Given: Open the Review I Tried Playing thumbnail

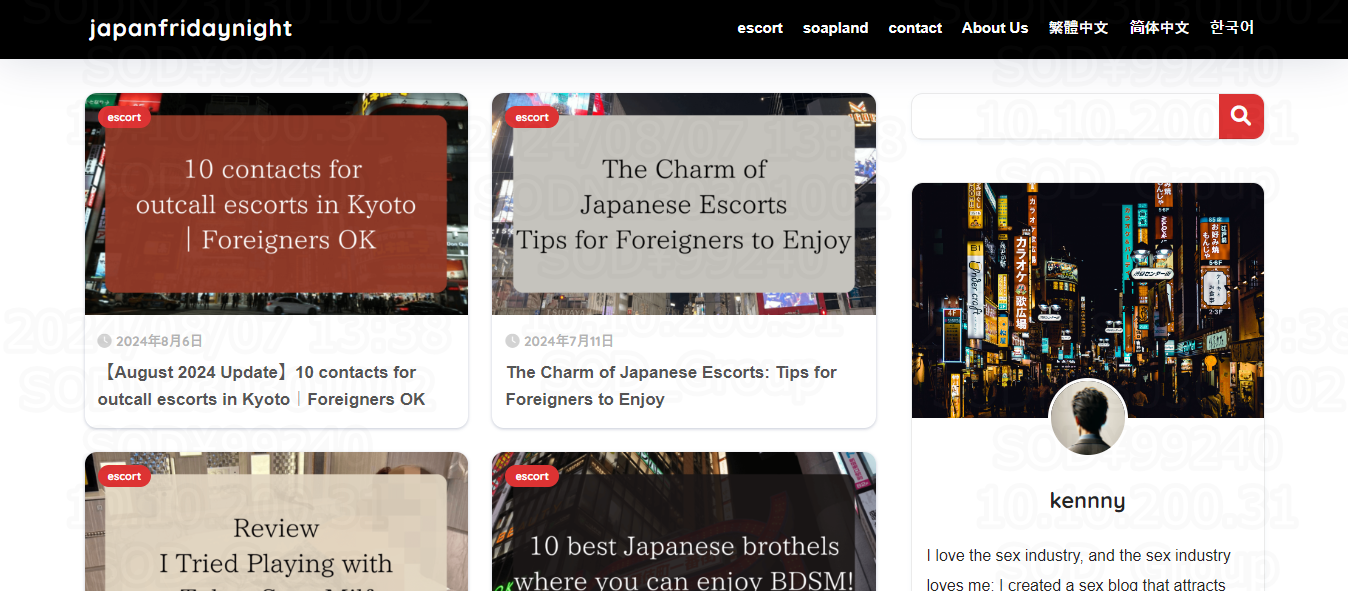Looking at the screenshot, I should (276, 521).
